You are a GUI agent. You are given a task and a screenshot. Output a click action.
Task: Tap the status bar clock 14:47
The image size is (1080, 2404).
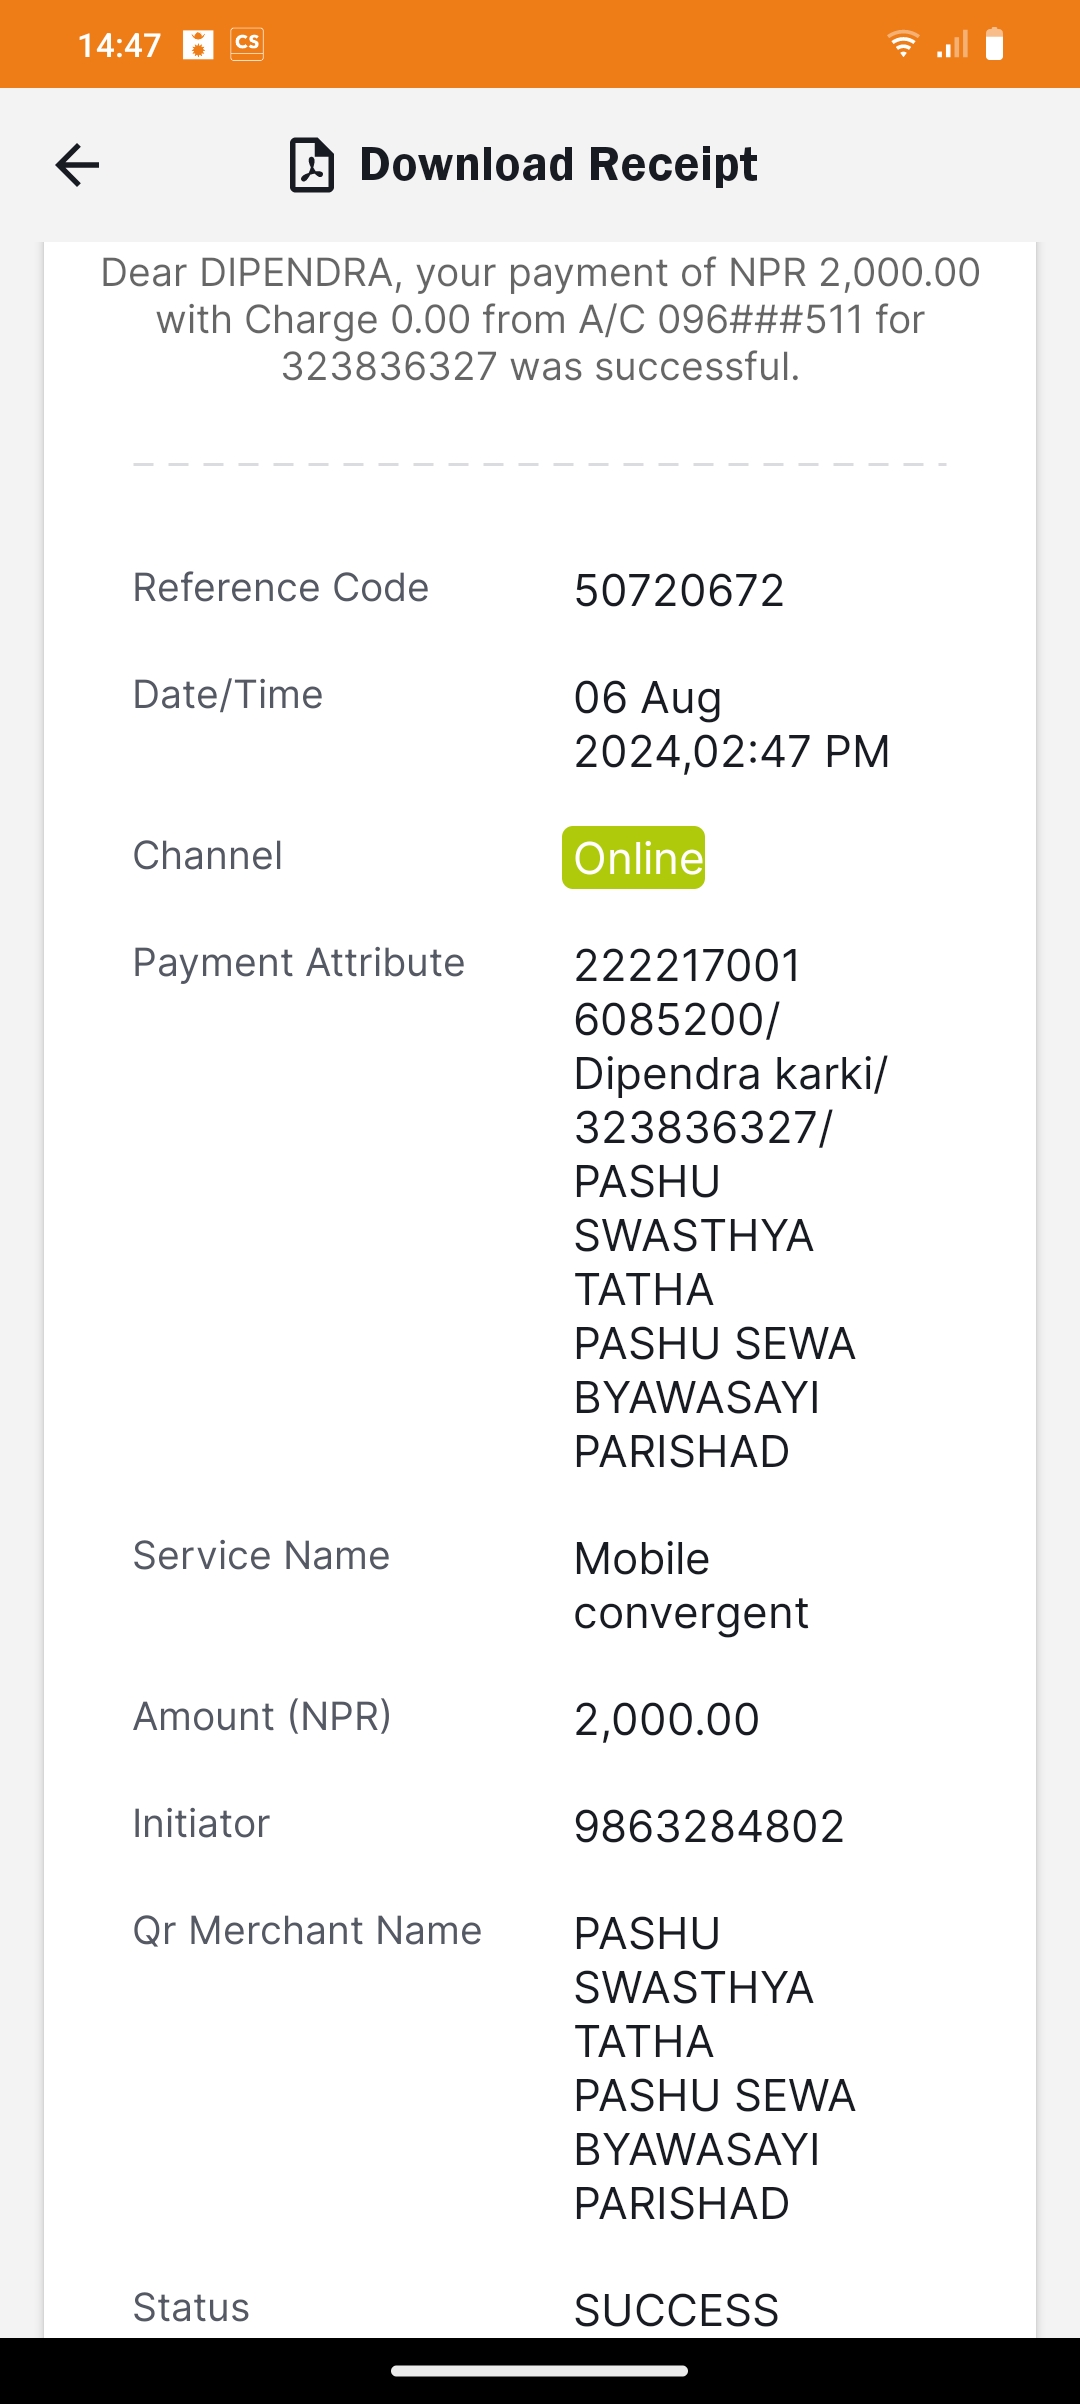(119, 45)
